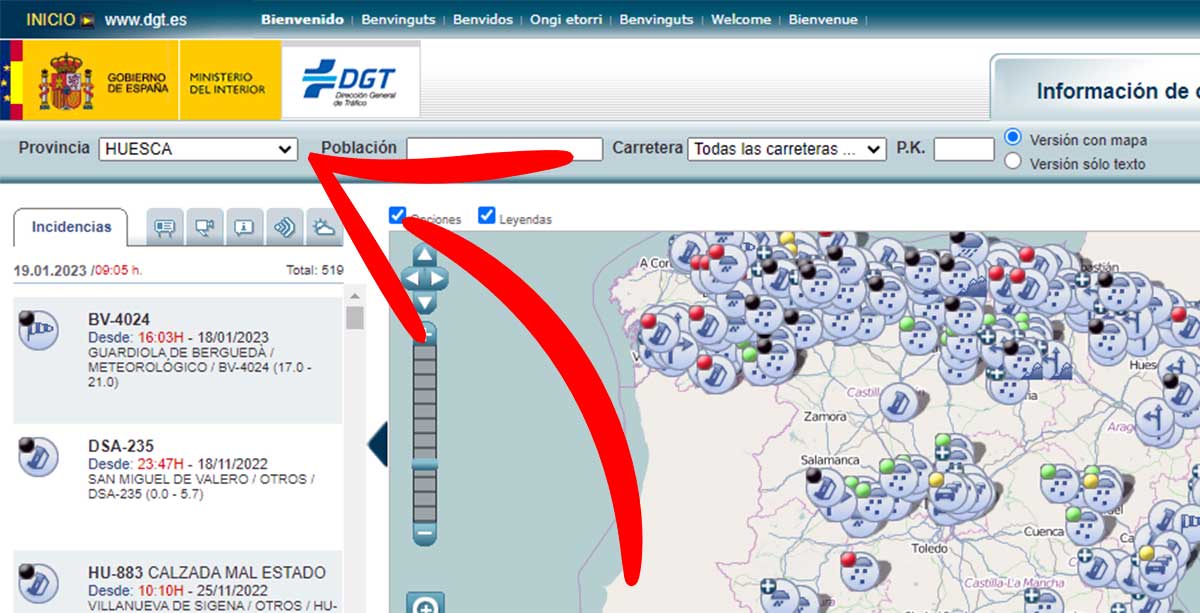Image resolution: width=1200 pixels, height=613 pixels.
Task: Click the magnifier zoom tool on map
Action: (425, 603)
